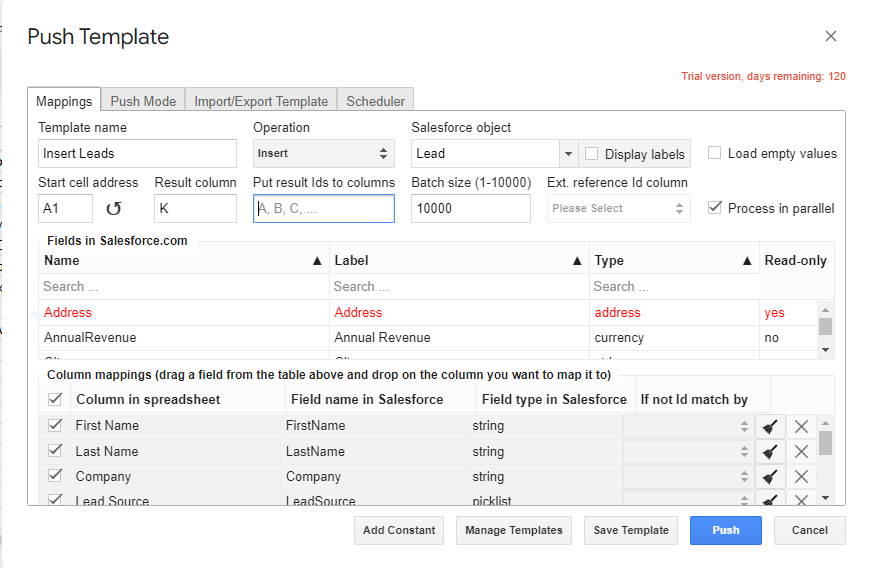This screenshot has width=869, height=568.
Task: Check the Load empty values option
Action: click(715, 153)
